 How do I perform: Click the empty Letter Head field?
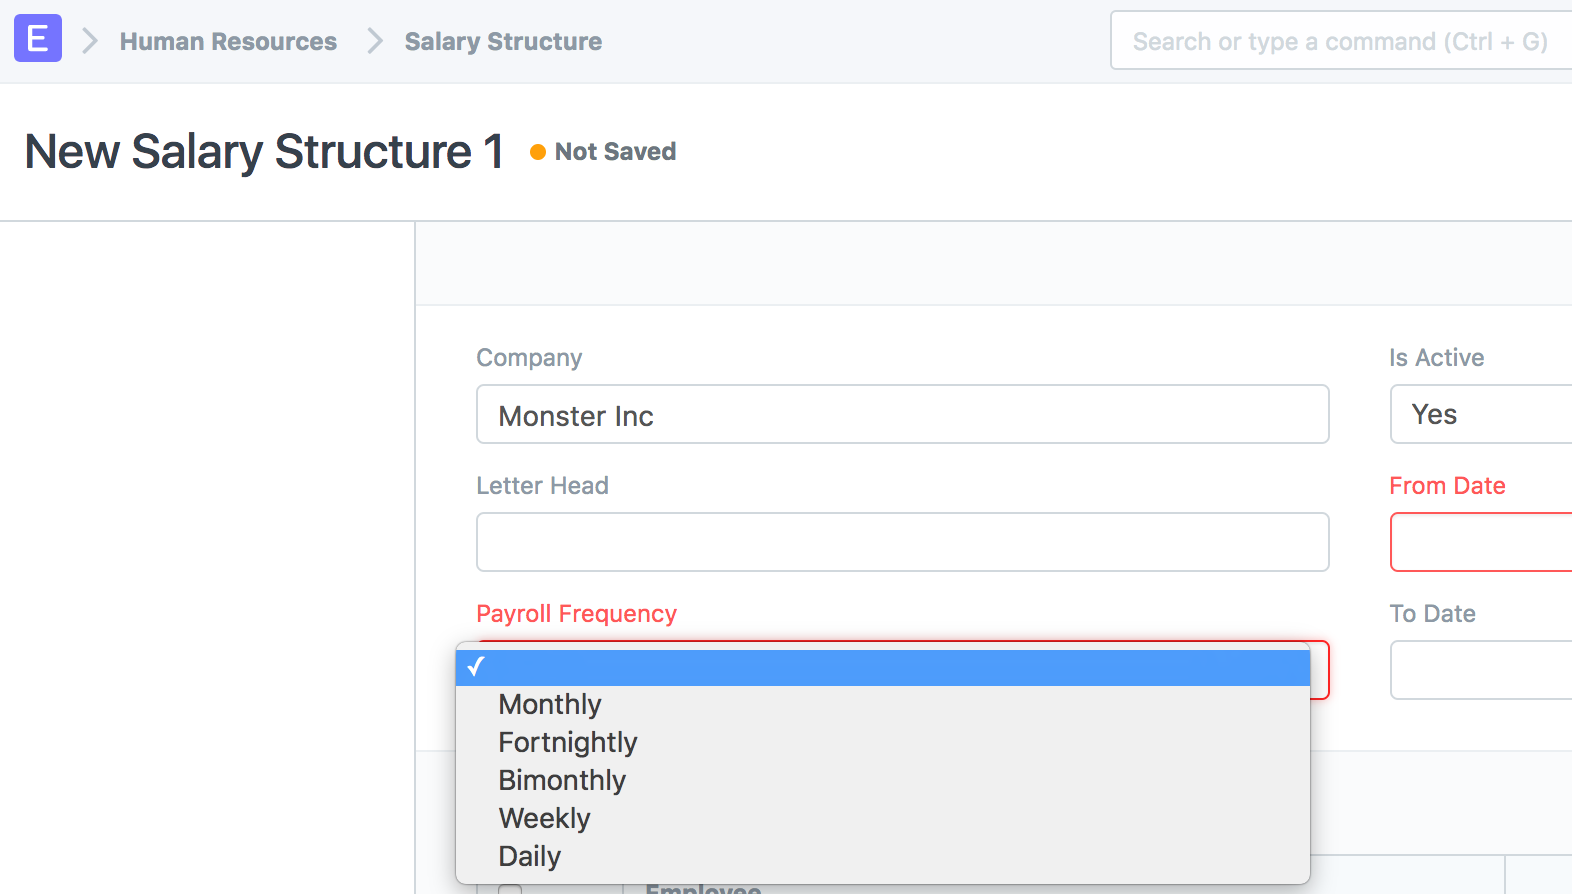(903, 542)
